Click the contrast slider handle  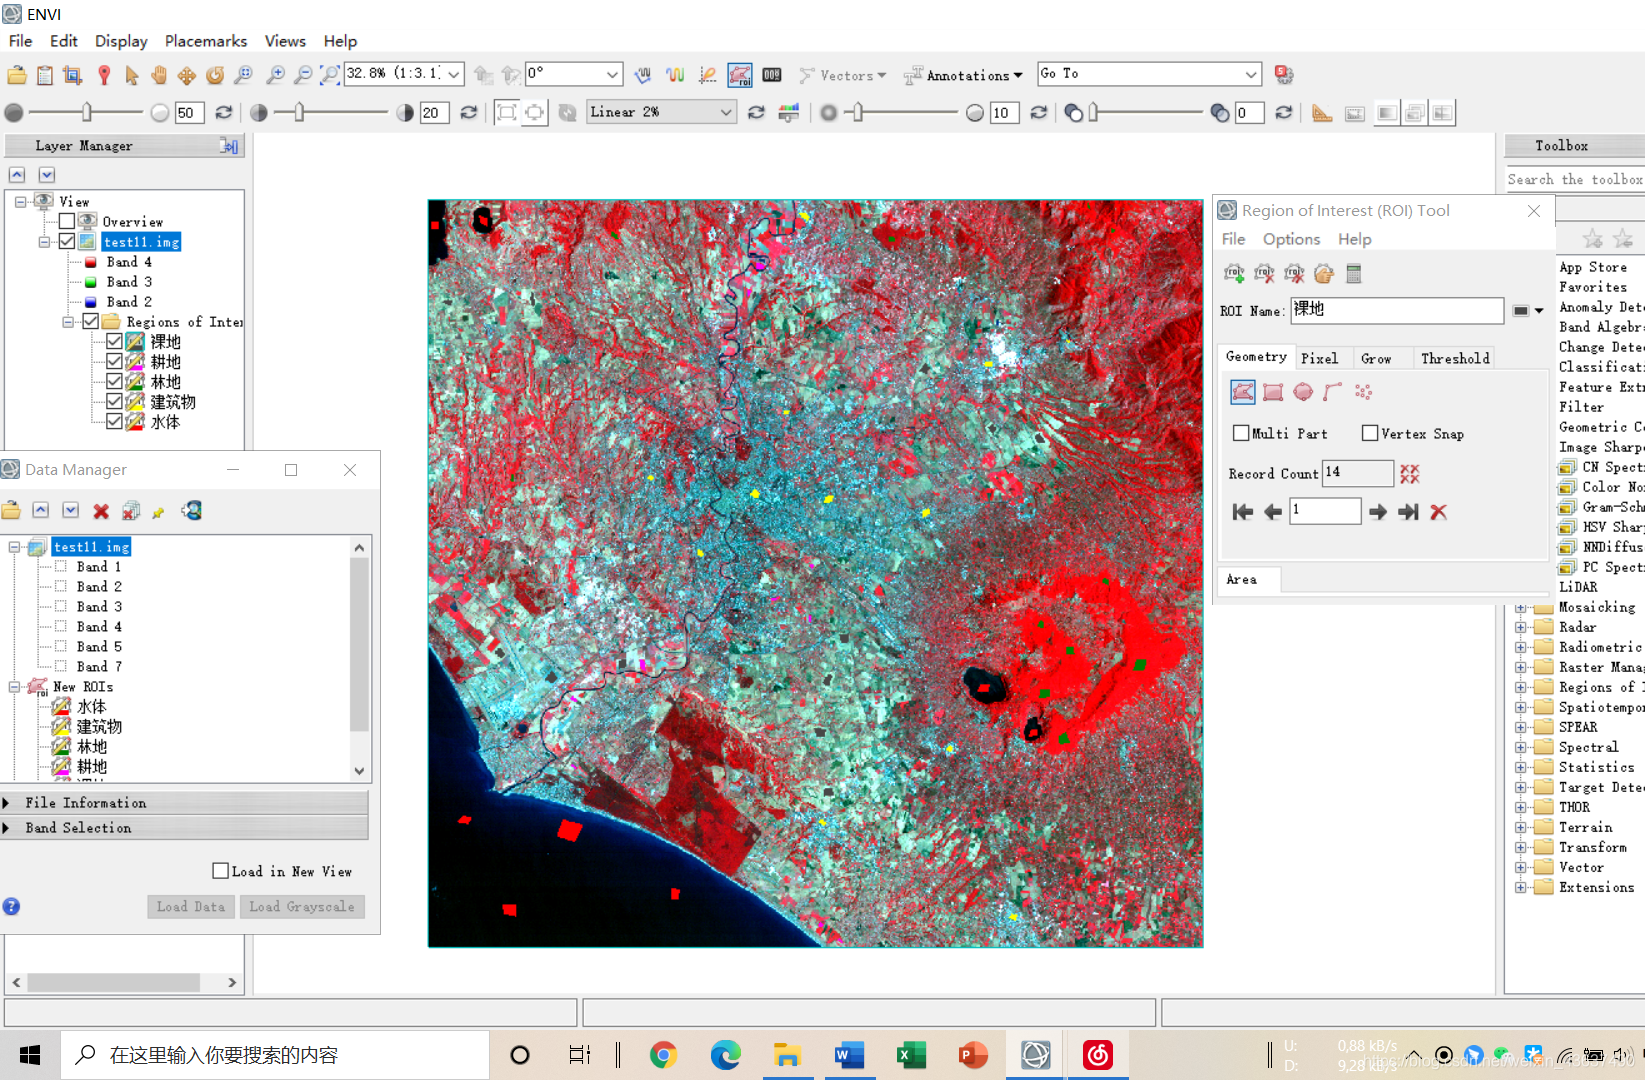tap(299, 112)
